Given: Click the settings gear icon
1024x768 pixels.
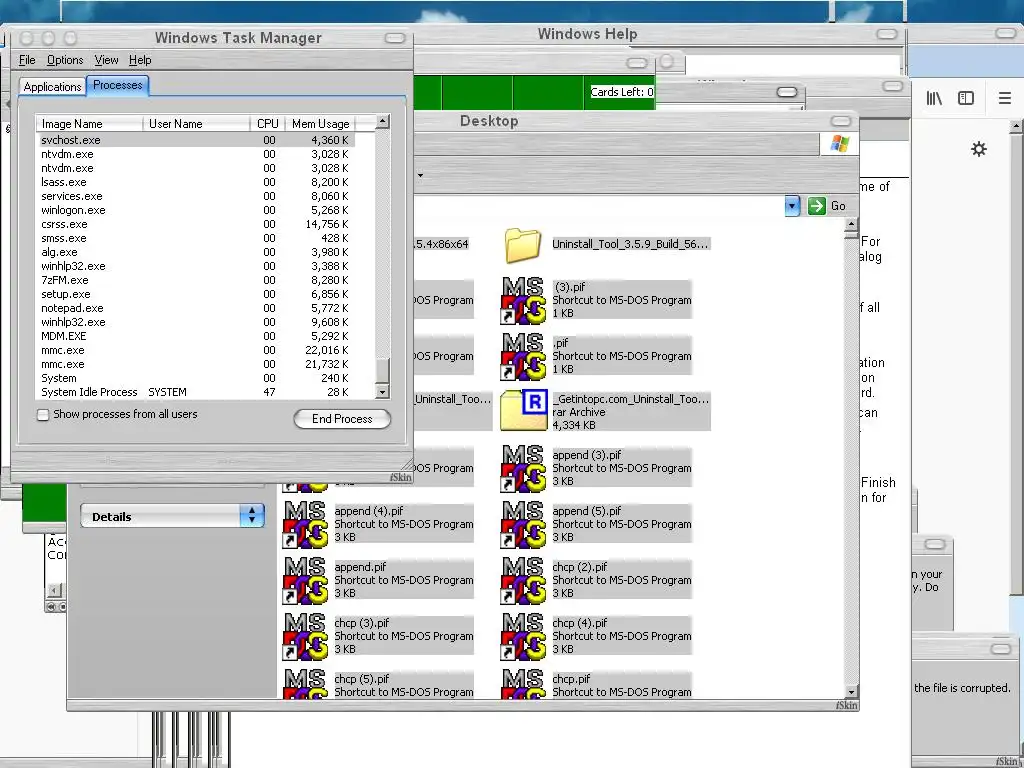Looking at the screenshot, I should (978, 149).
